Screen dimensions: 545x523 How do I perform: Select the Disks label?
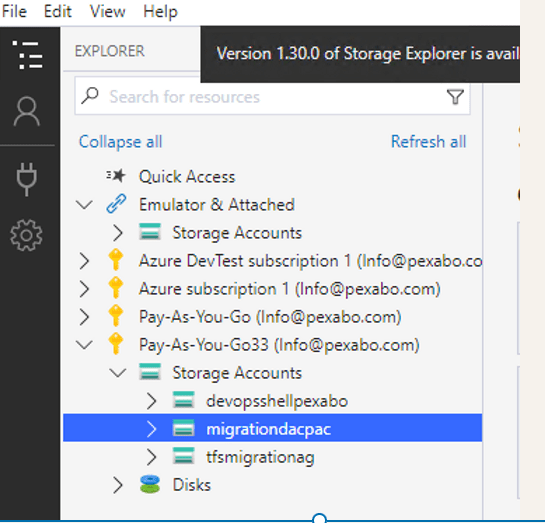(x=192, y=485)
